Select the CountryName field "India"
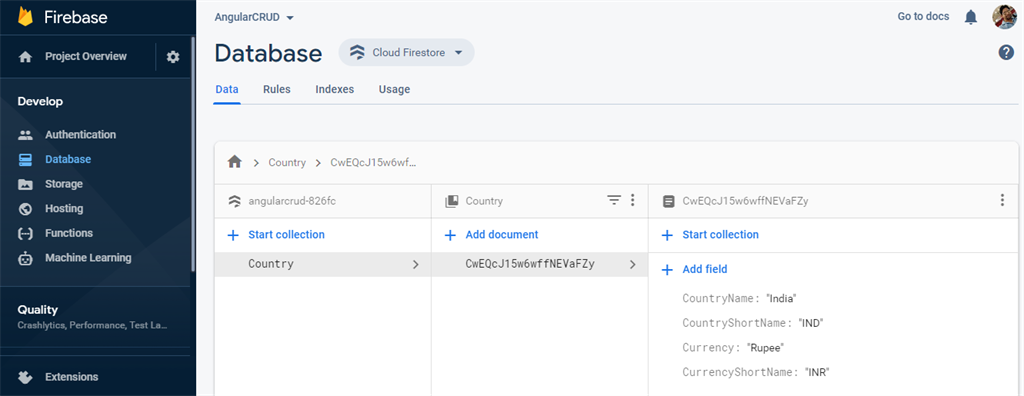Image resolution: width=1024 pixels, height=396 pixels. pos(740,299)
